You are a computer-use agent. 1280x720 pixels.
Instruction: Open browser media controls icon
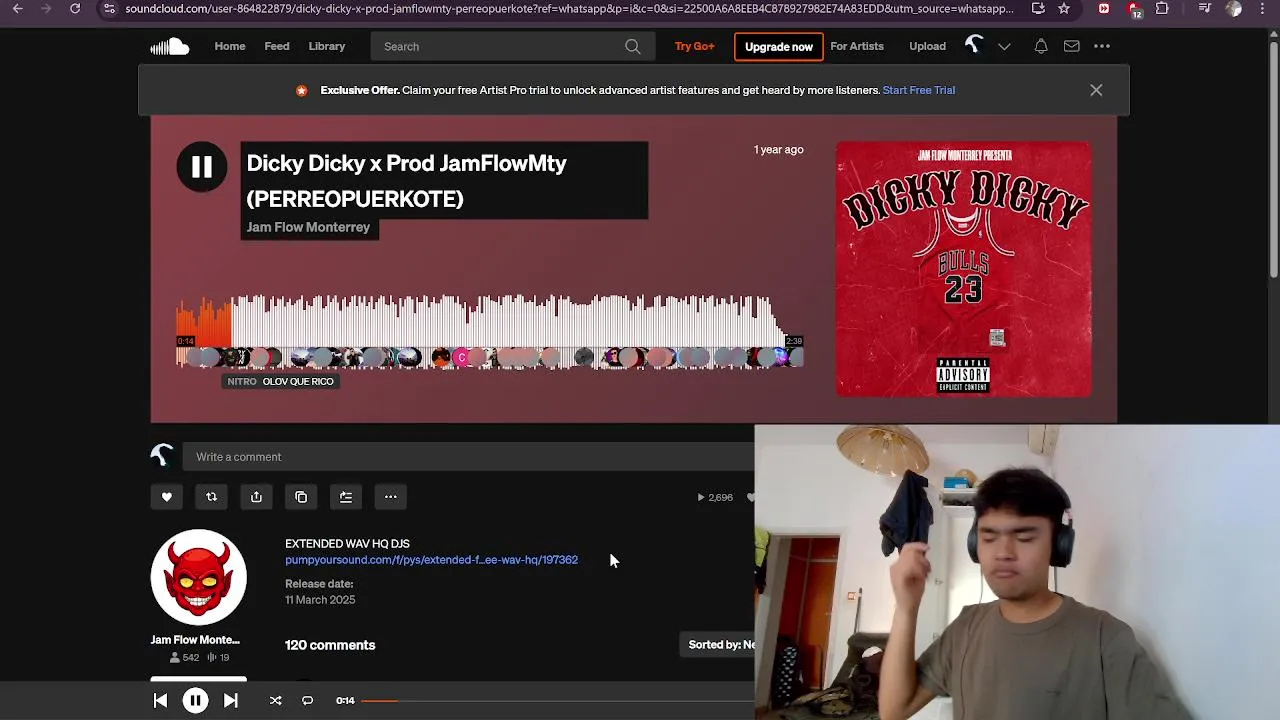click(x=1205, y=9)
